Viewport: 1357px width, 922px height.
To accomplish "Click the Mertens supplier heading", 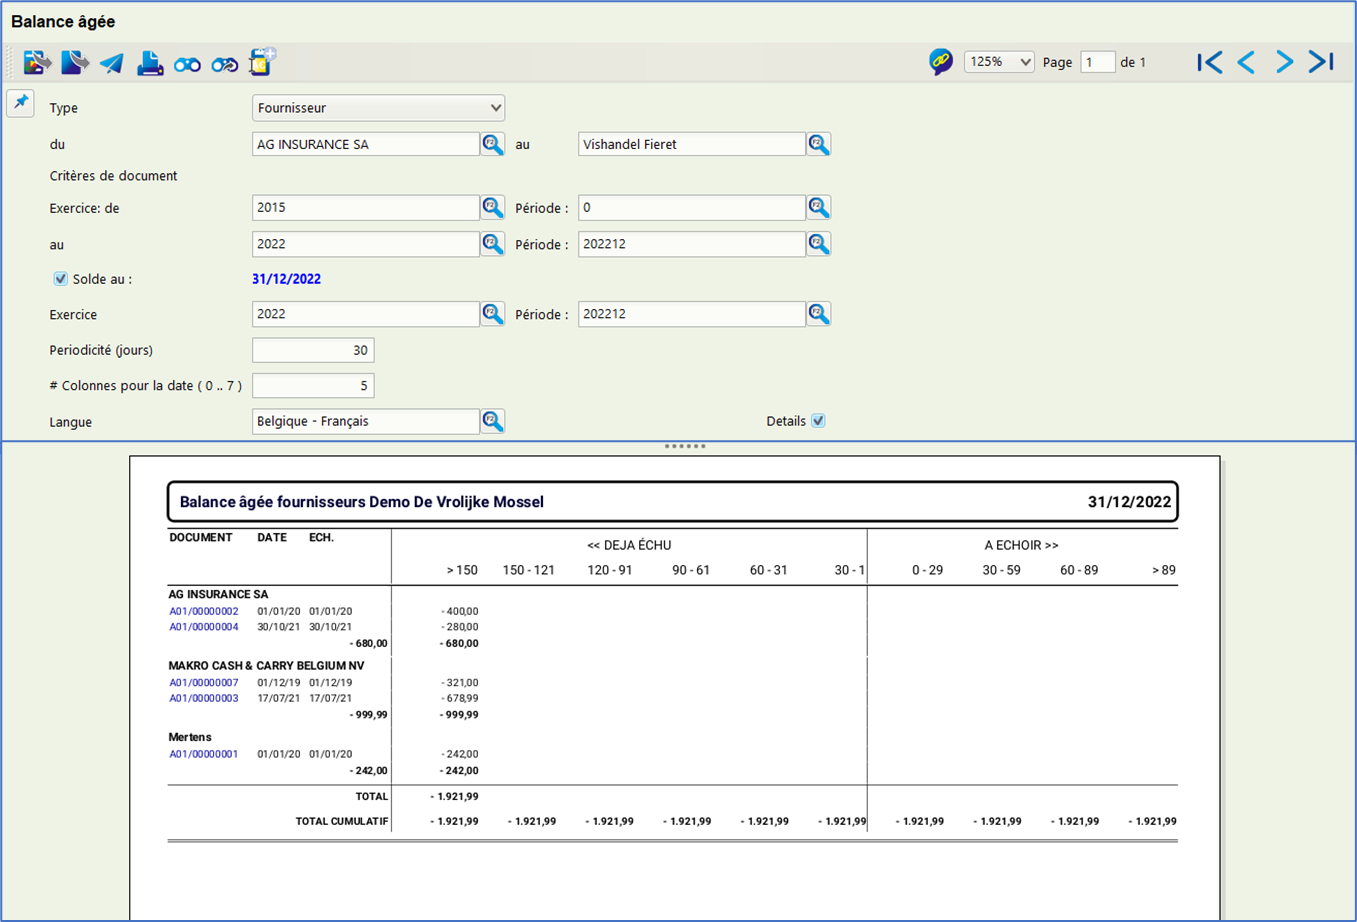I will coord(190,737).
